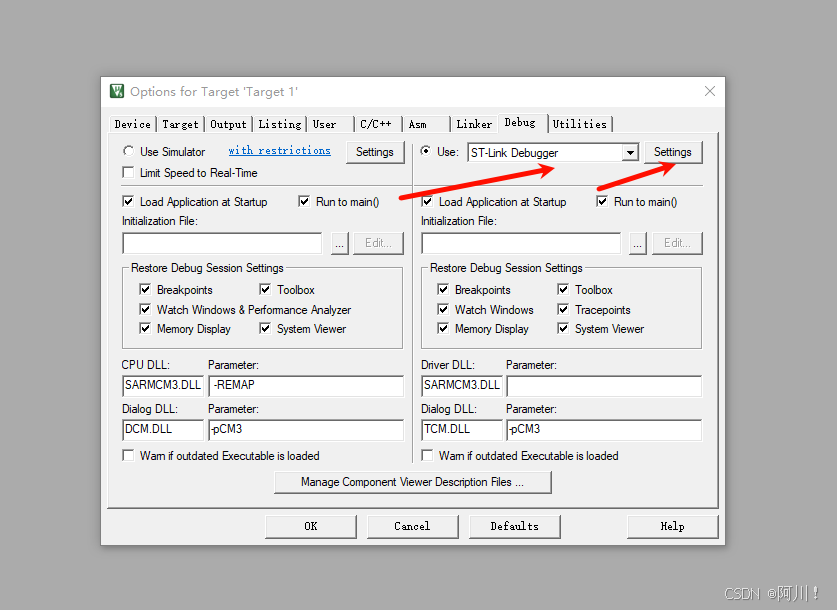
Task: Open Manage Component Viewer Description Files
Action: coord(413,482)
